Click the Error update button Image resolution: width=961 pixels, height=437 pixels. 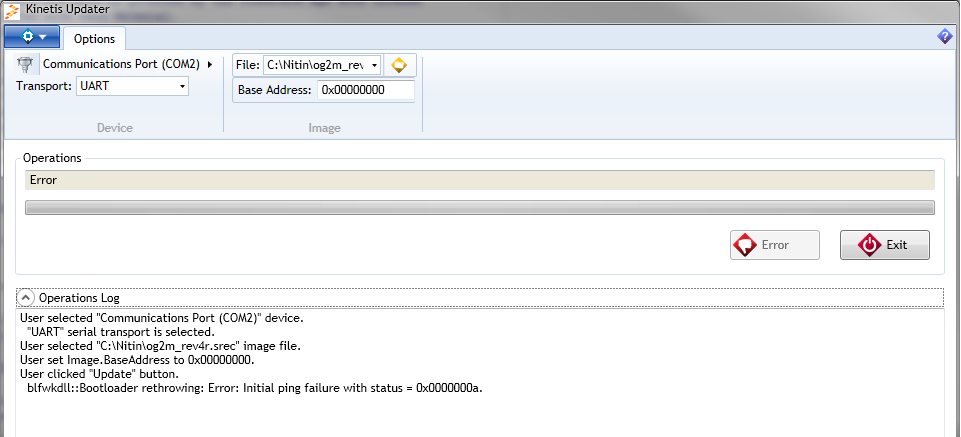775,245
